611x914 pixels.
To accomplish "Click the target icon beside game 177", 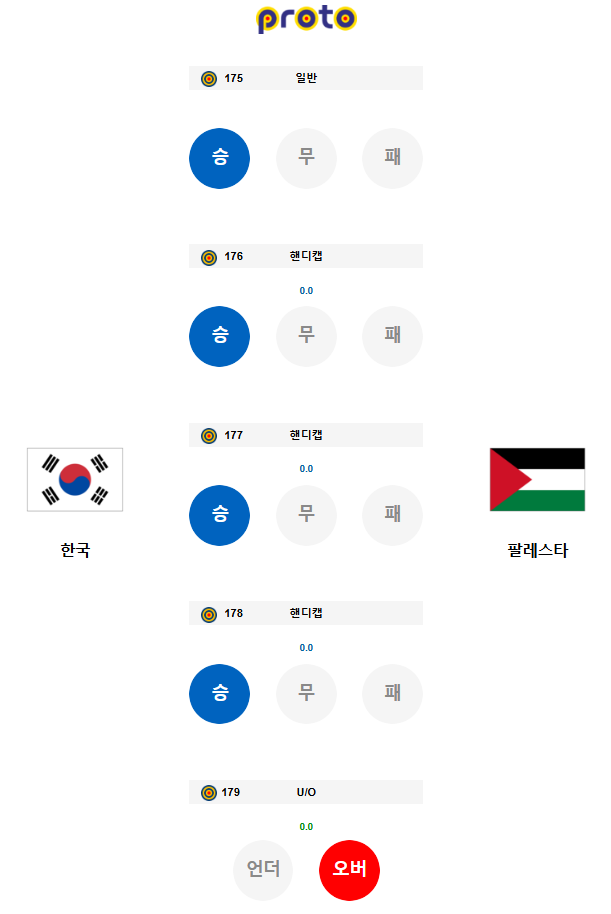I will click(x=209, y=435).
